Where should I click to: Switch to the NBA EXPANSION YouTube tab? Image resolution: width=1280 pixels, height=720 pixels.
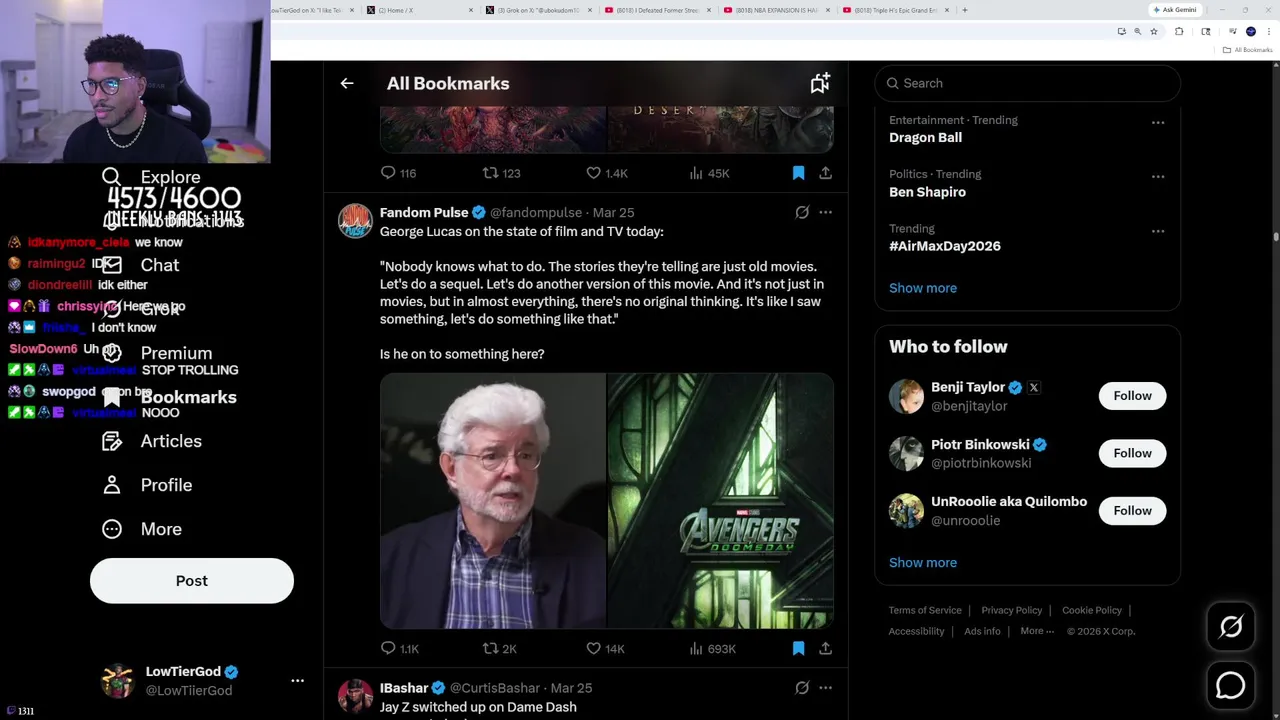click(x=774, y=10)
